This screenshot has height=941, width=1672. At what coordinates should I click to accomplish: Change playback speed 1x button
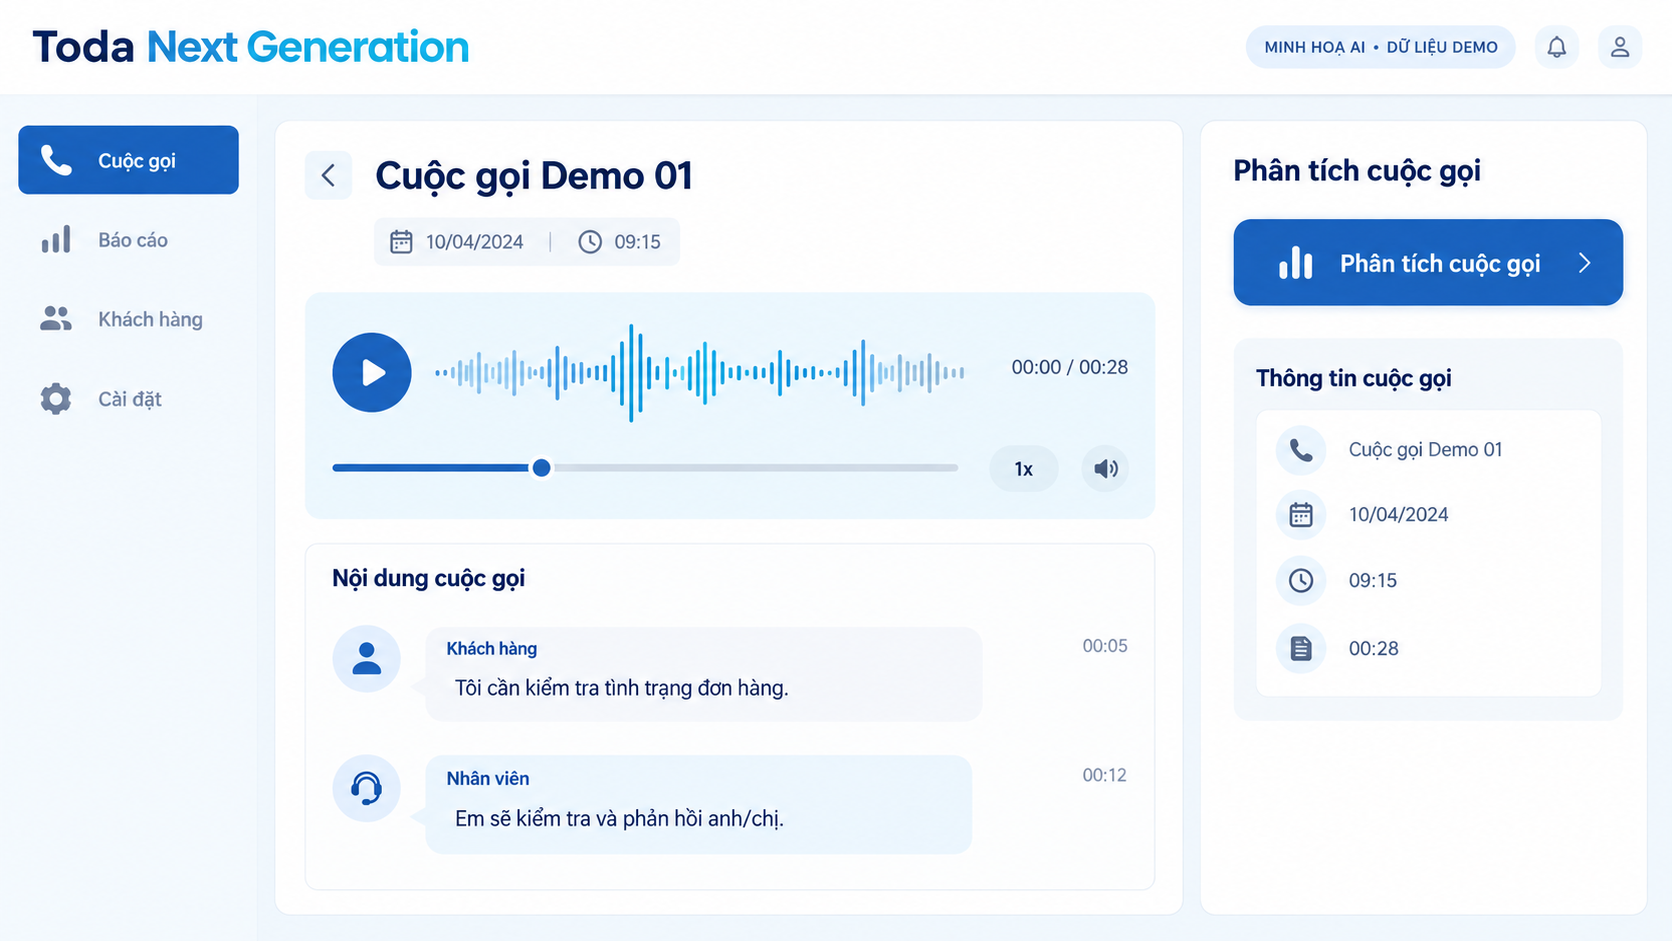pyautogui.click(x=1023, y=469)
